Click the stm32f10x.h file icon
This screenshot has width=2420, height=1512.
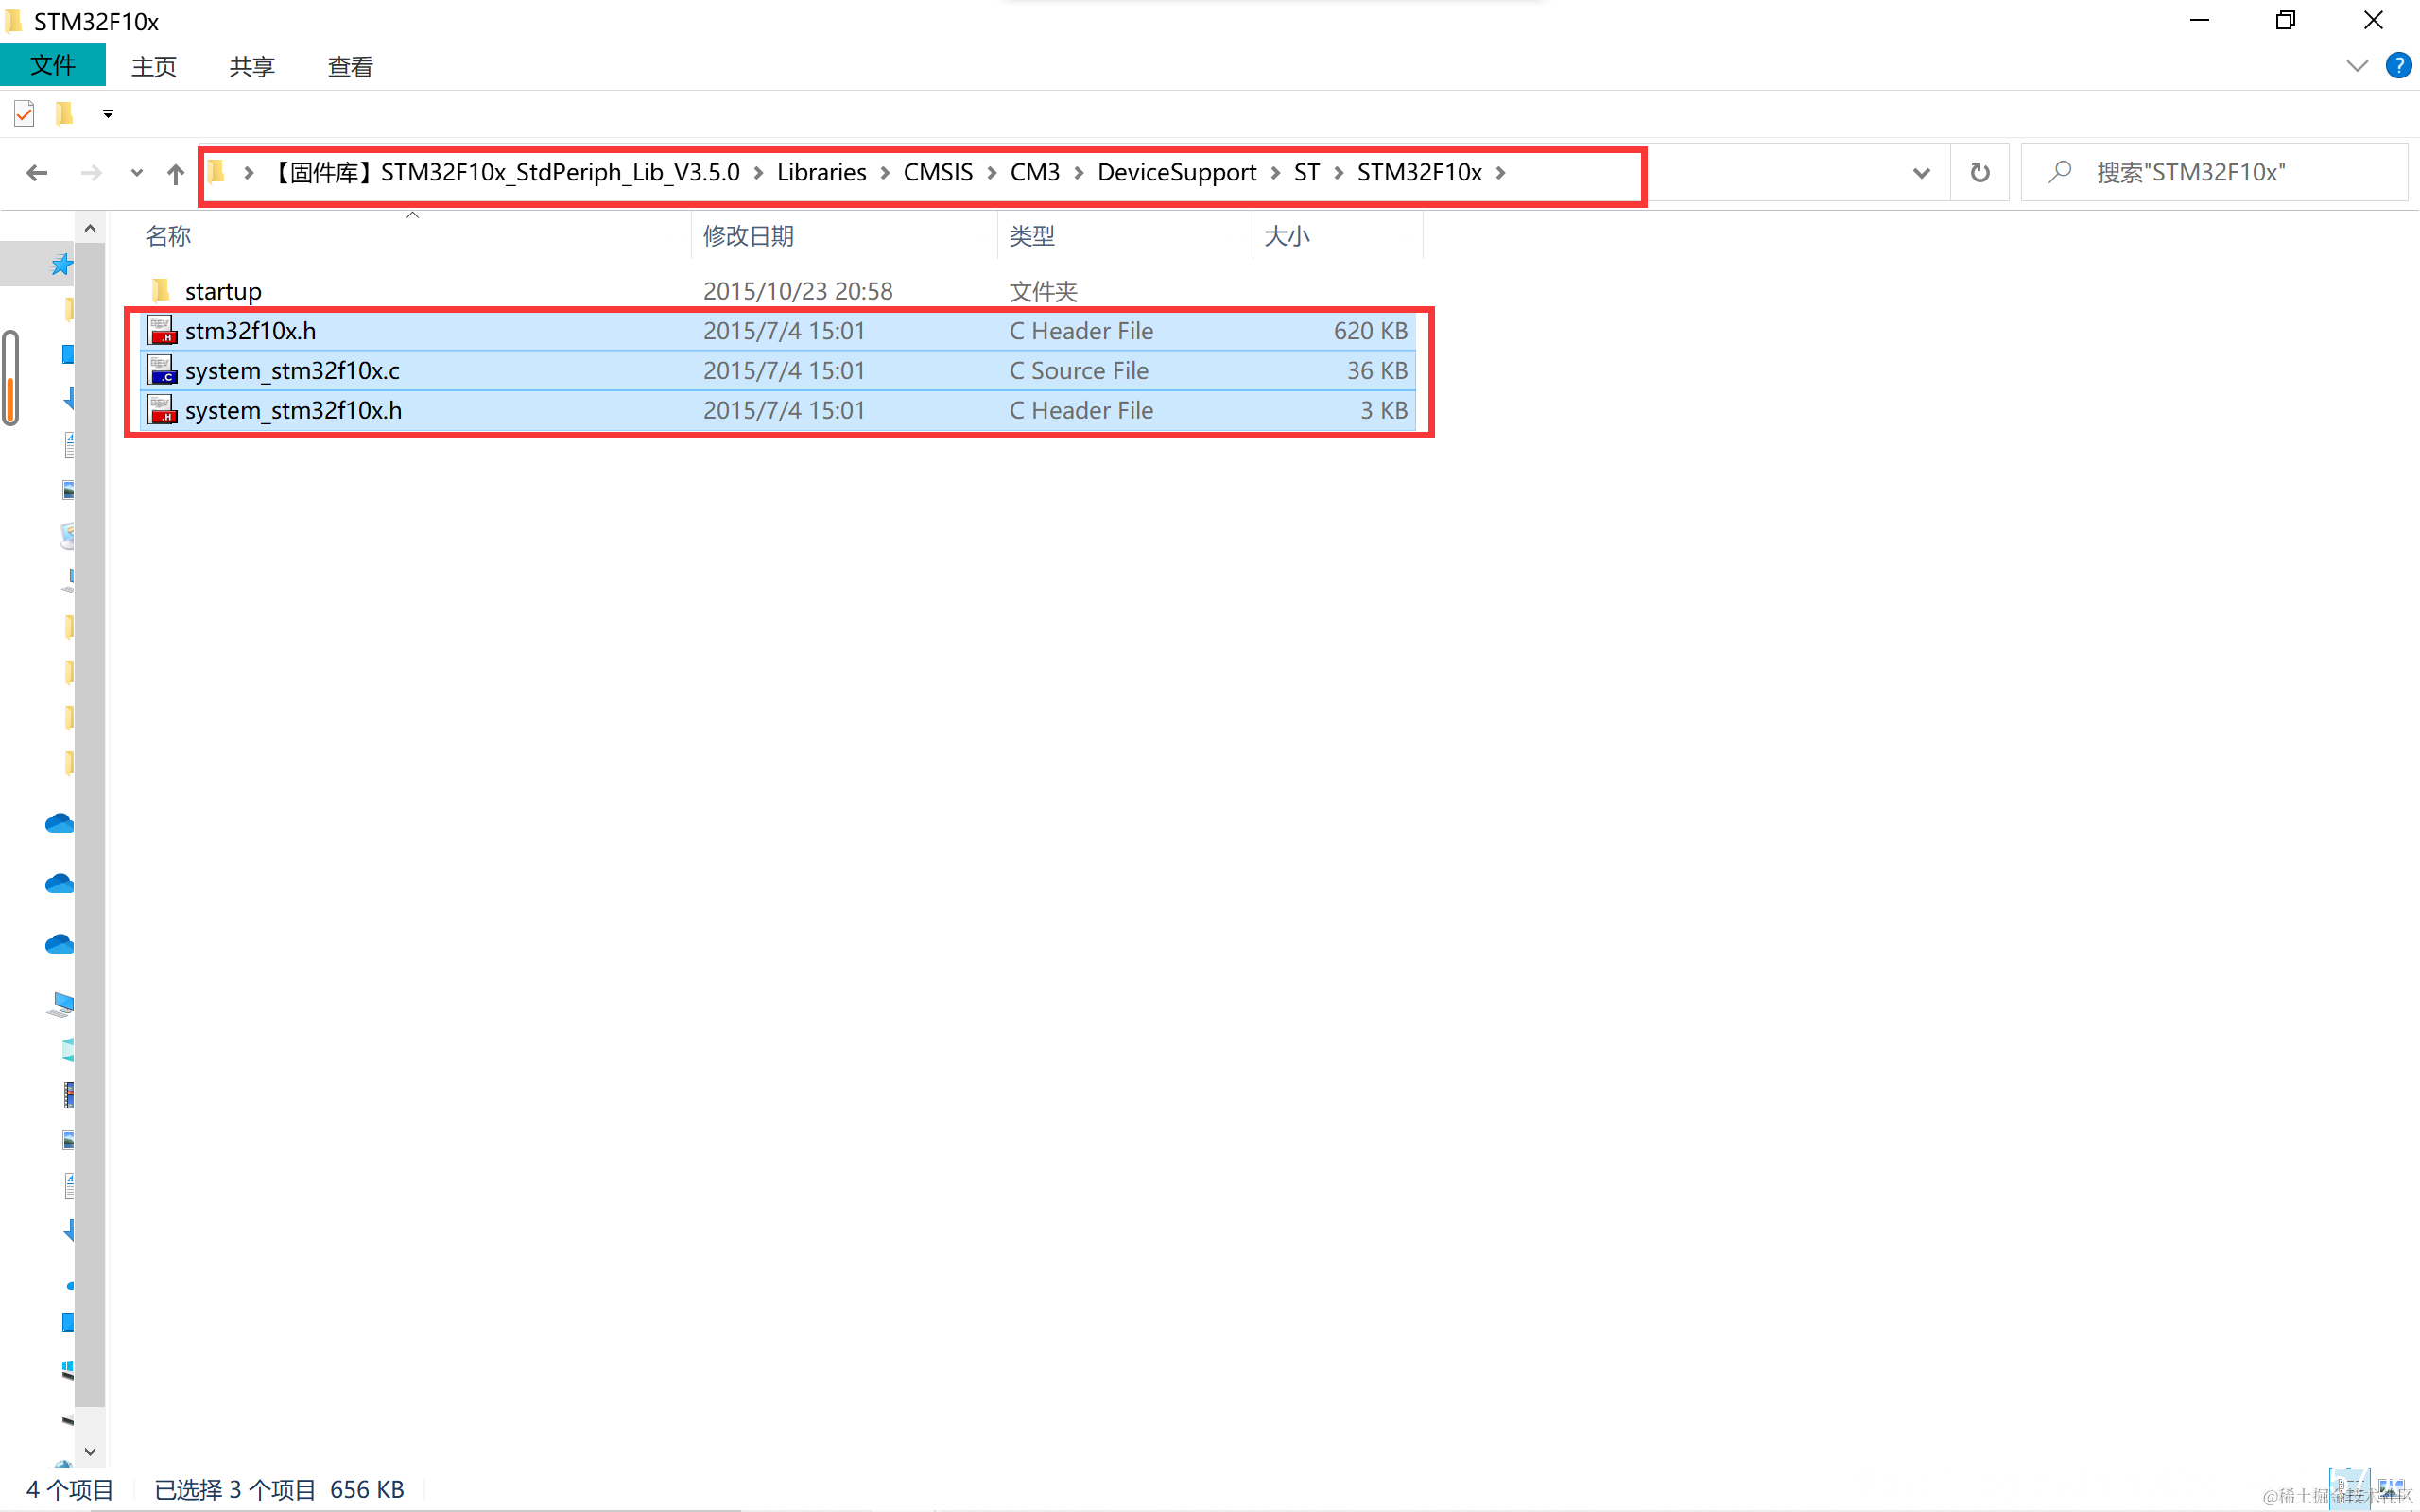pyautogui.click(x=162, y=331)
